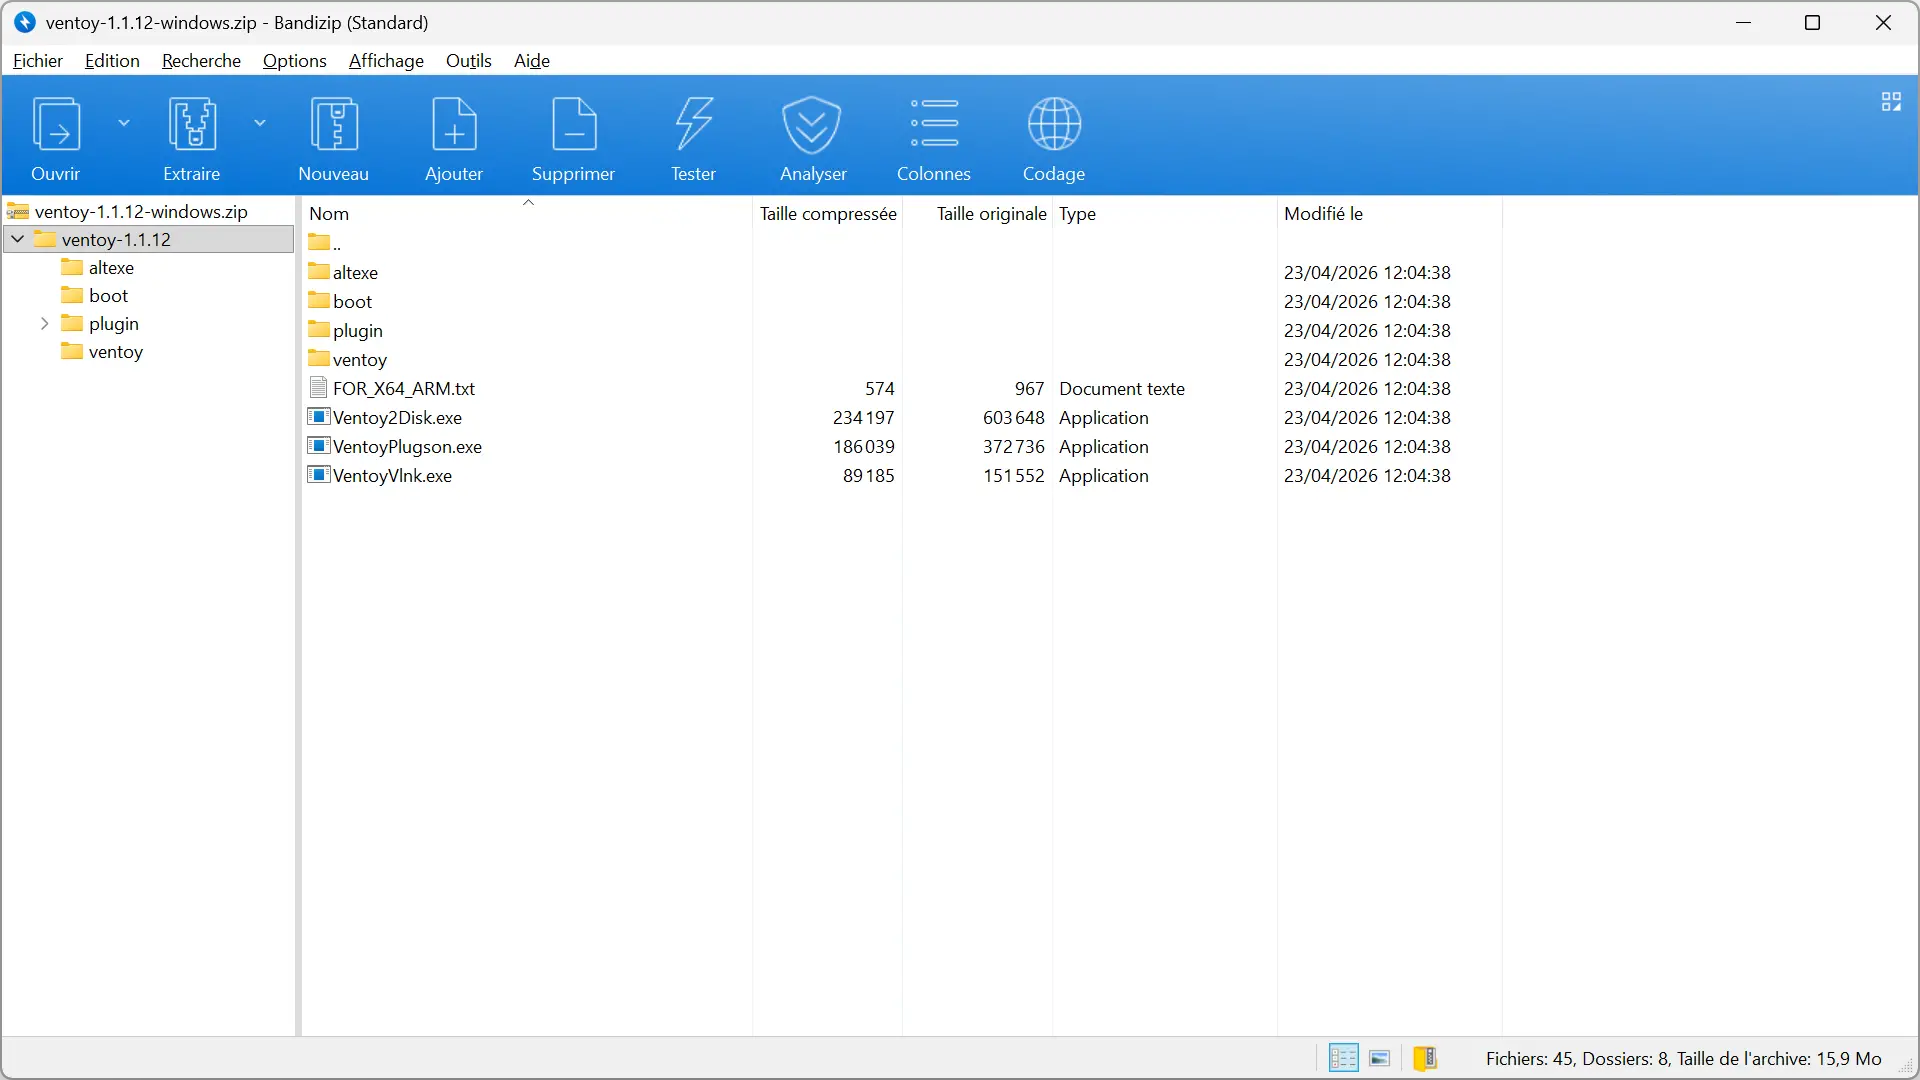
Task: Select ventoy-1.1.12 folder in tree
Action: [x=116, y=240]
